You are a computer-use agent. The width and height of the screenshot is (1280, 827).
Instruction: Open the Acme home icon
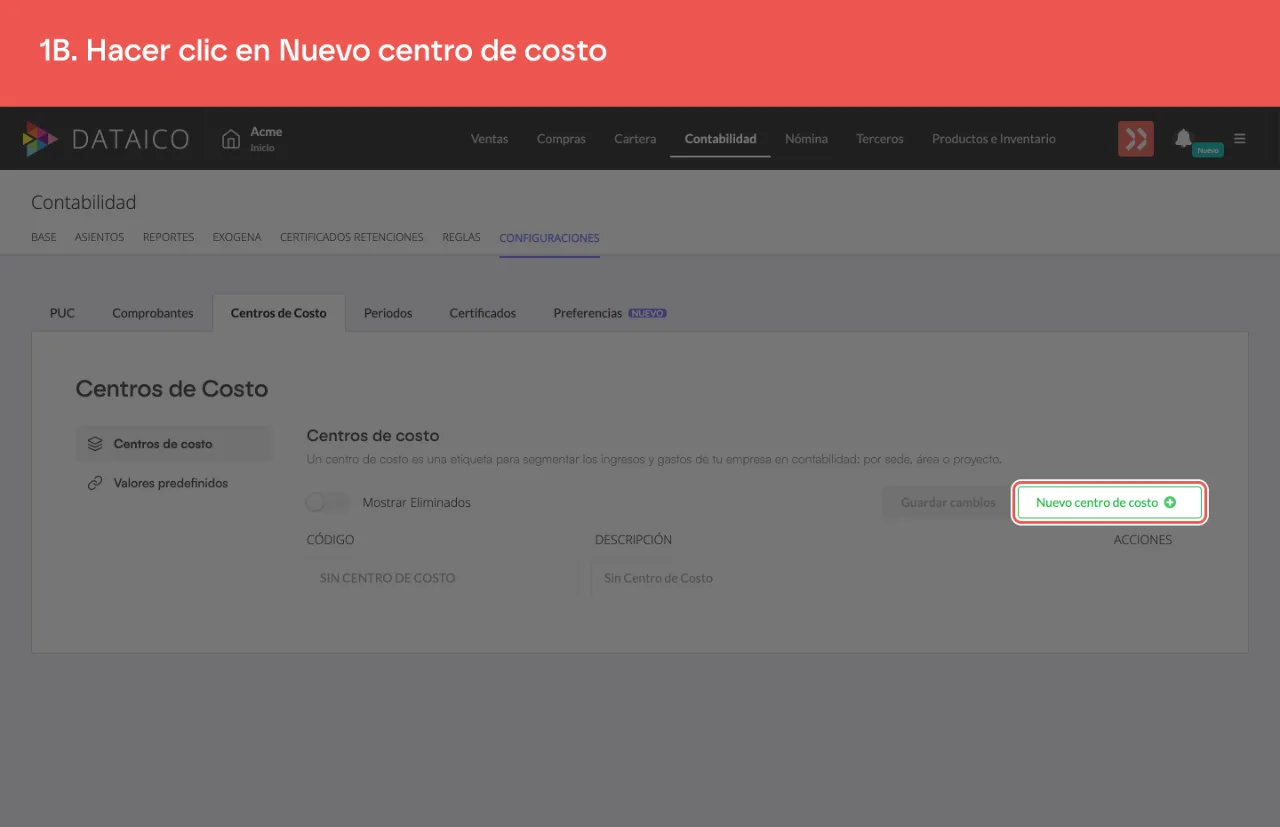coord(231,139)
